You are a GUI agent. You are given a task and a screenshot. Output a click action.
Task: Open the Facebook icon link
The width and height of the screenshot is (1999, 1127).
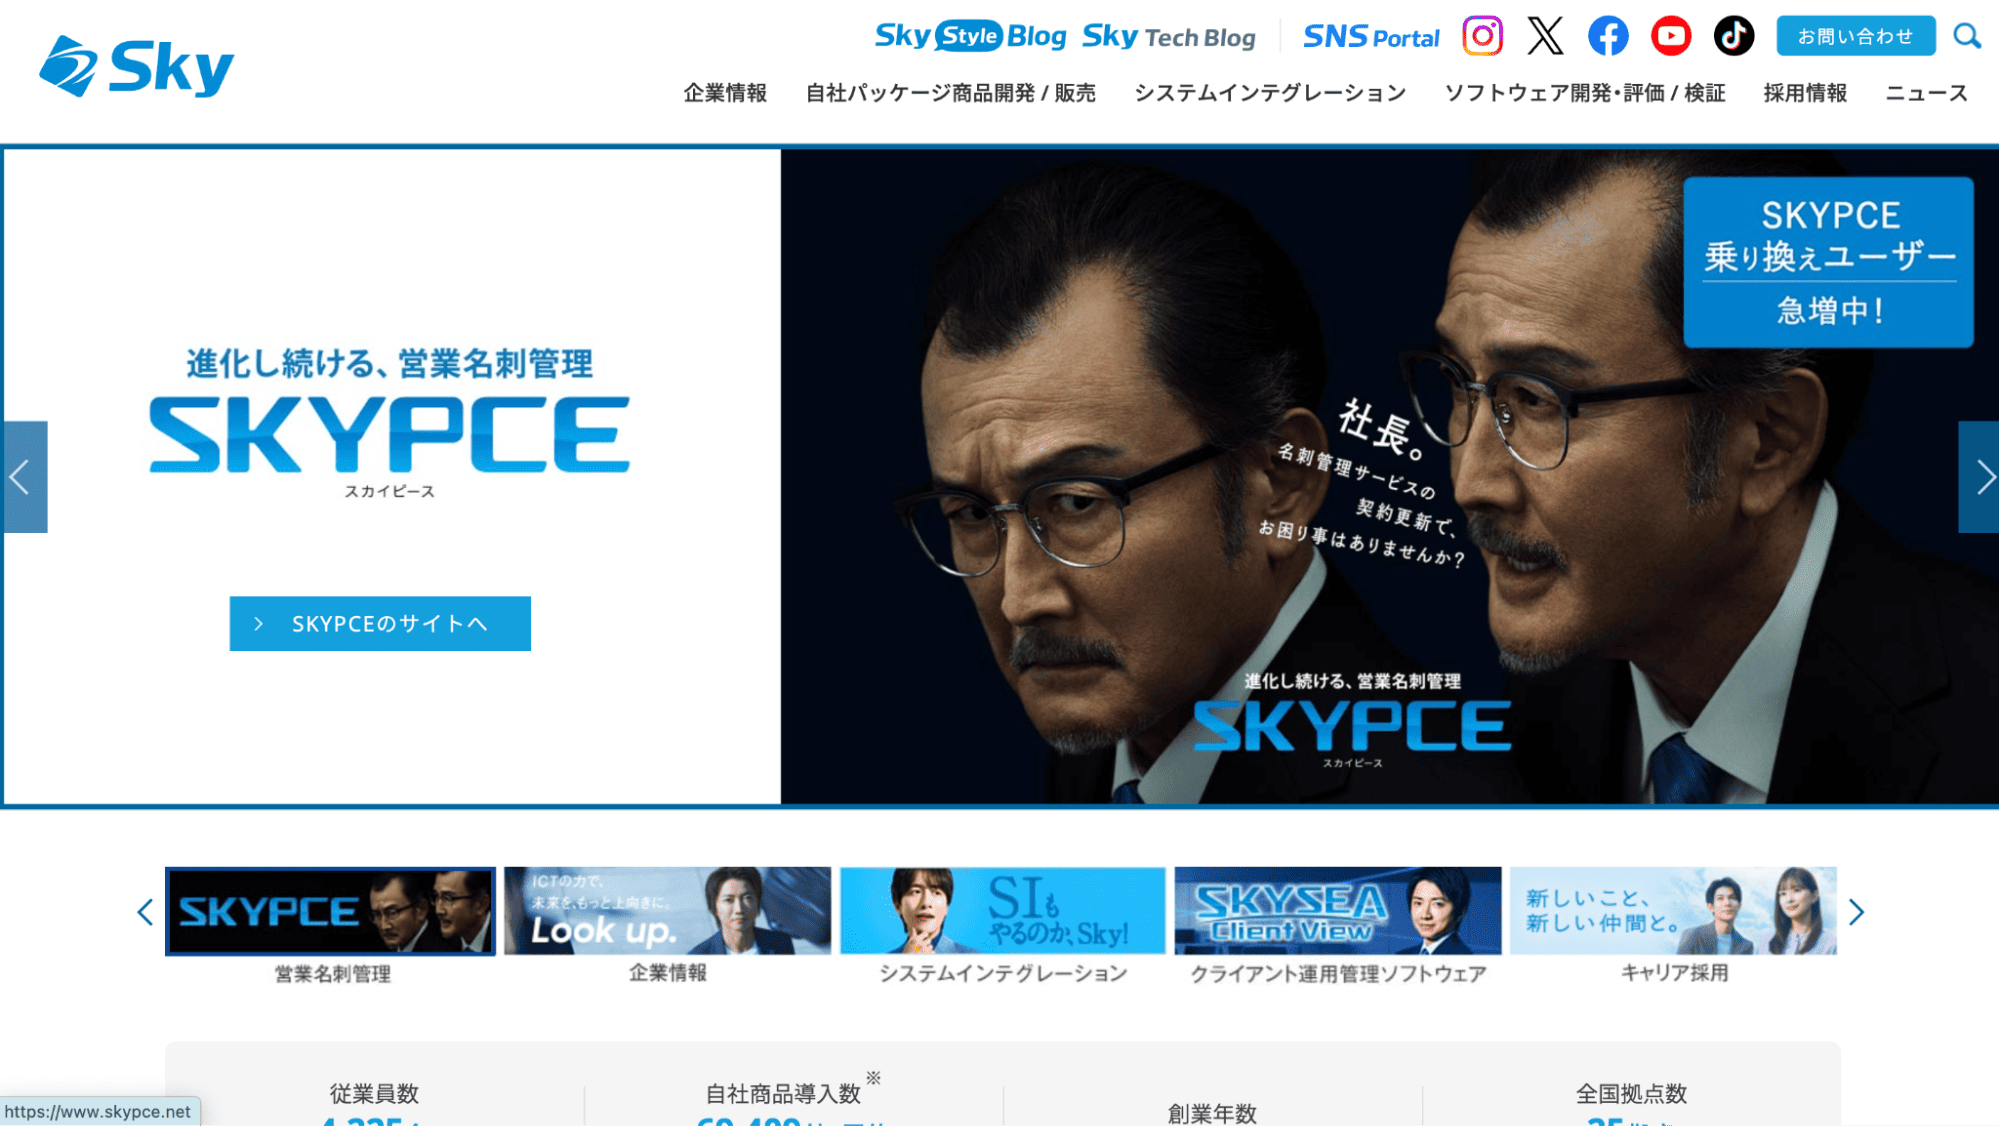(x=1608, y=36)
